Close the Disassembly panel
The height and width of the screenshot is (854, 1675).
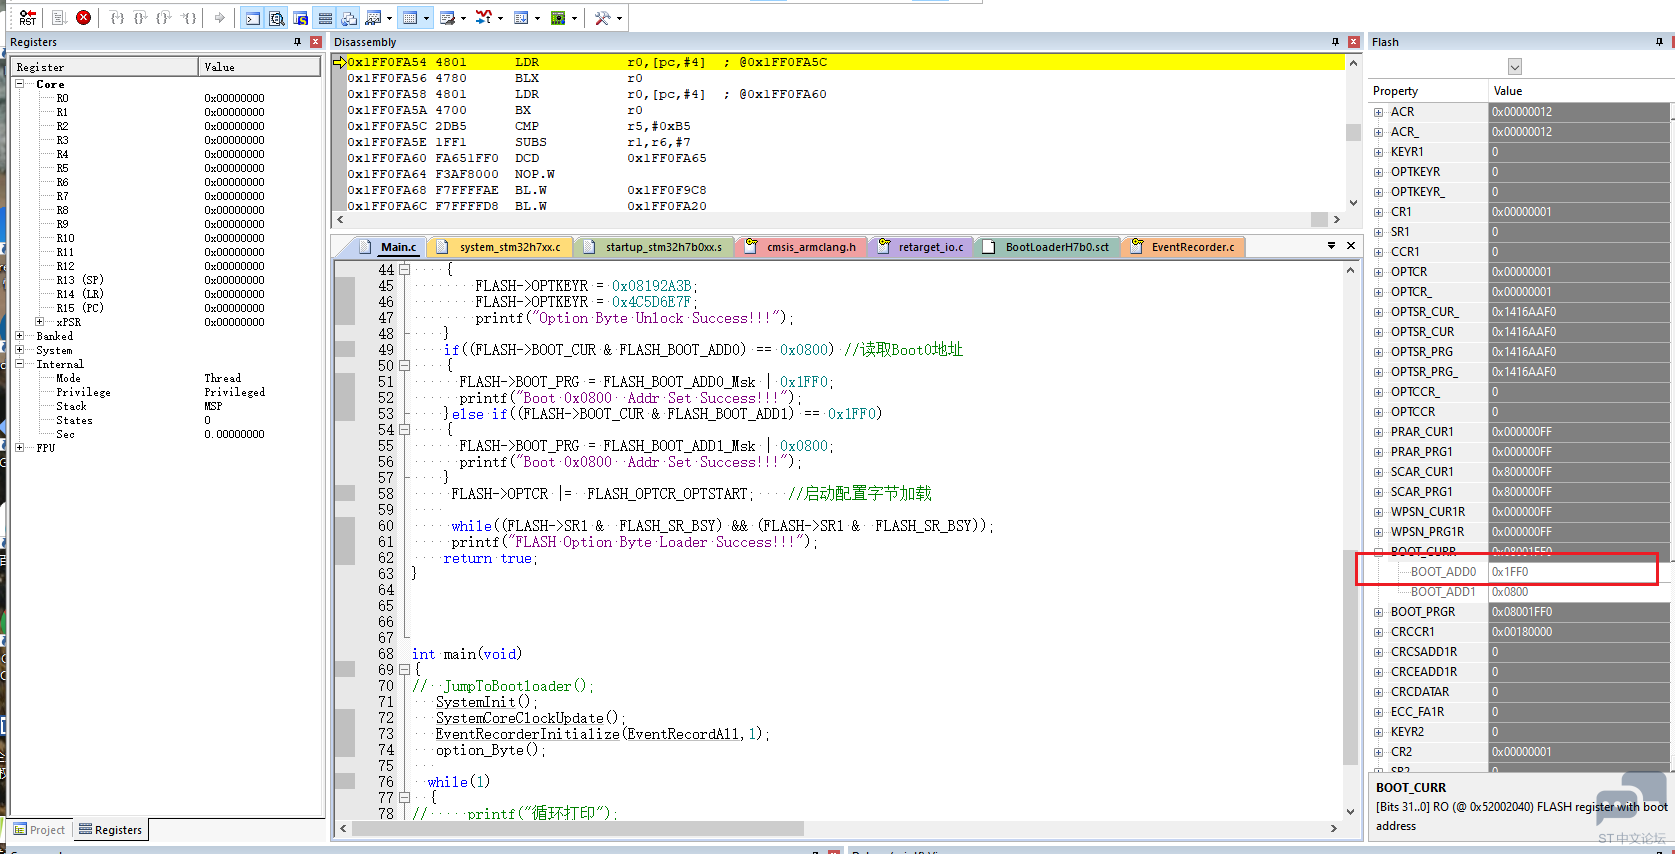1354,42
